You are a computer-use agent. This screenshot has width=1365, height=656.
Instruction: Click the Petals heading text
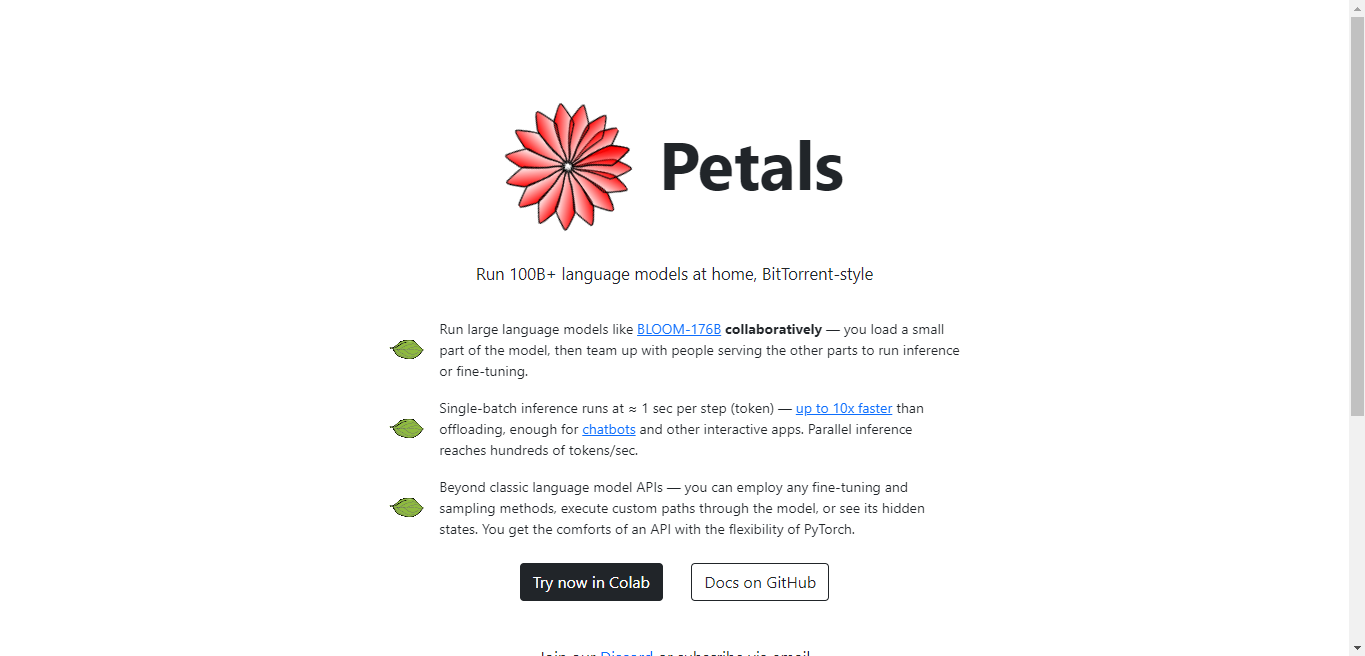(x=751, y=167)
